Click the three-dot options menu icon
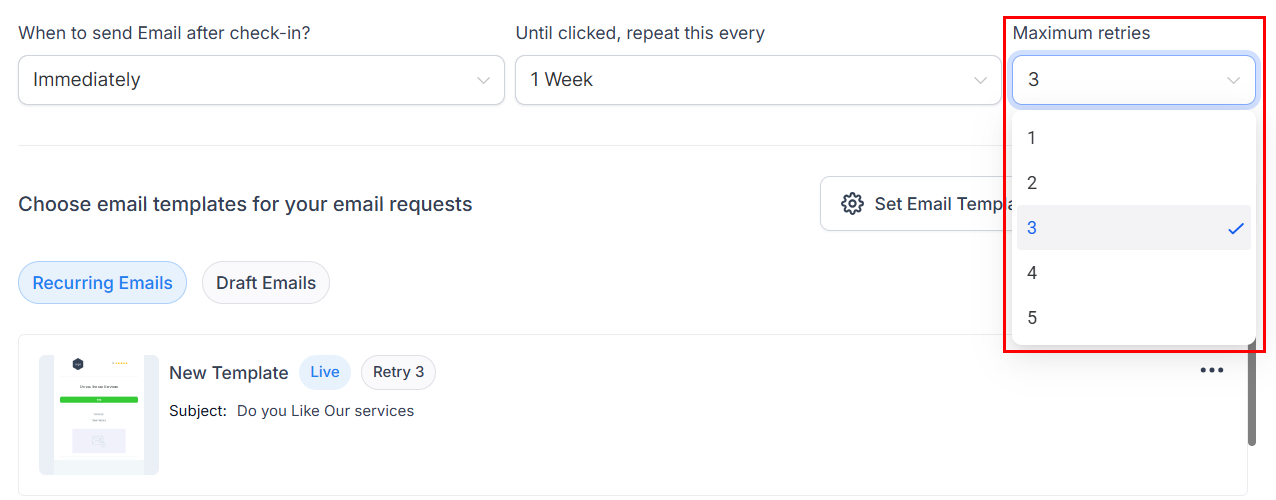Viewport: 1276px width, 500px height. (1212, 371)
